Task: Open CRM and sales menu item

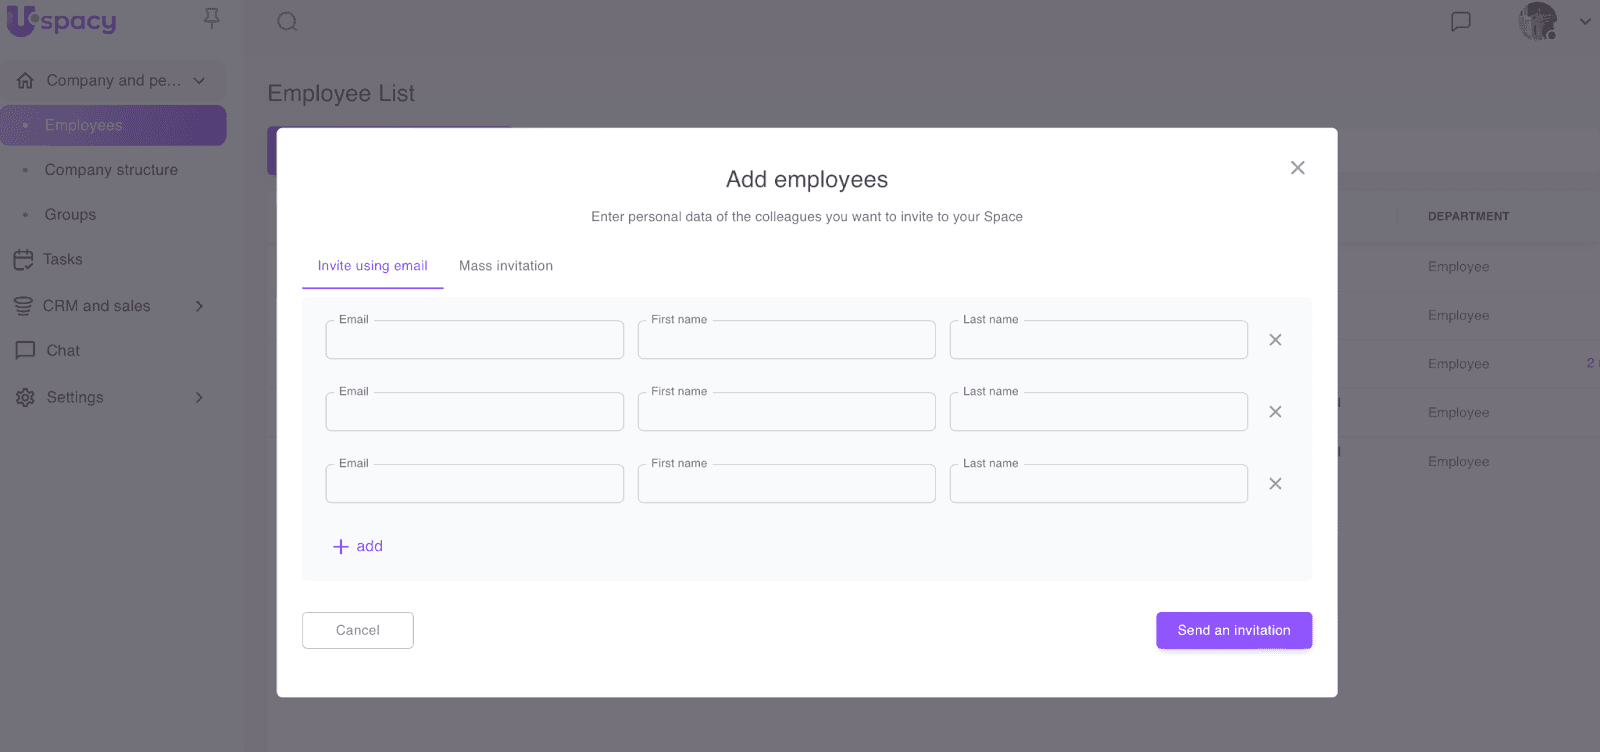Action: pos(96,306)
